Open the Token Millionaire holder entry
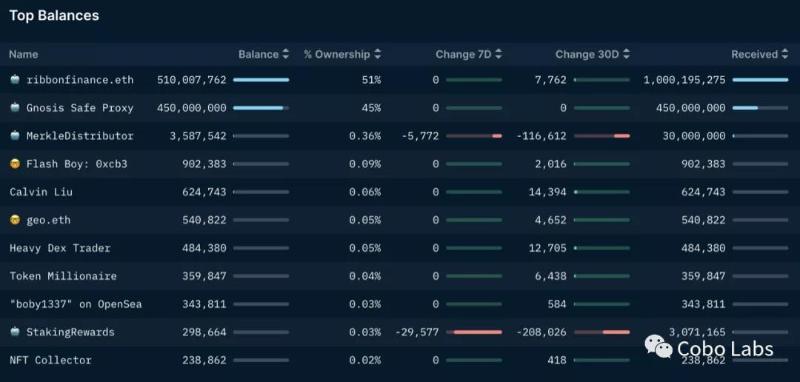Image resolution: width=800 pixels, height=382 pixels. [63, 276]
